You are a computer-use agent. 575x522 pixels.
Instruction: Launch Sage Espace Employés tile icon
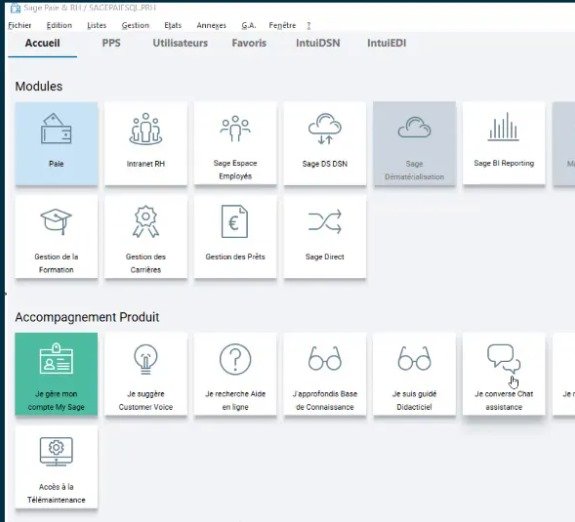[235, 128]
